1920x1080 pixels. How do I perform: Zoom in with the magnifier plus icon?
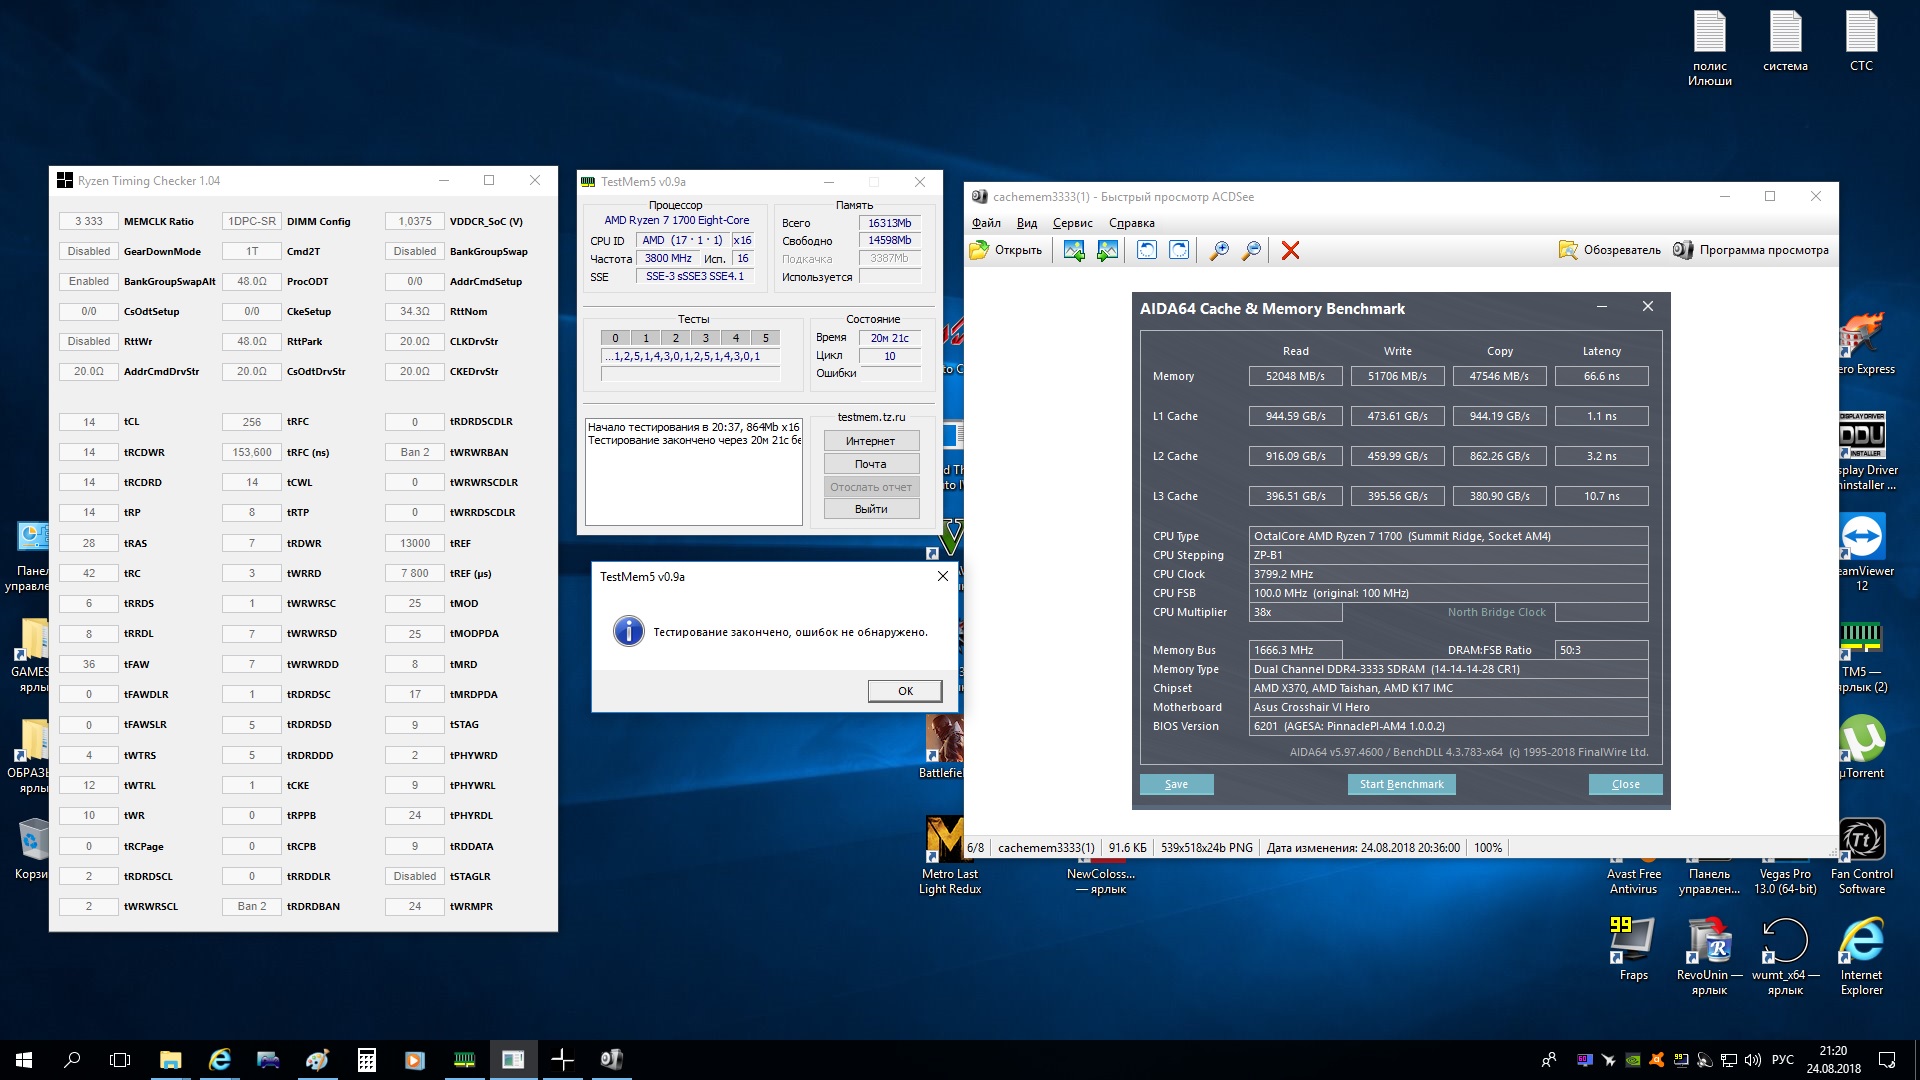(x=1219, y=251)
